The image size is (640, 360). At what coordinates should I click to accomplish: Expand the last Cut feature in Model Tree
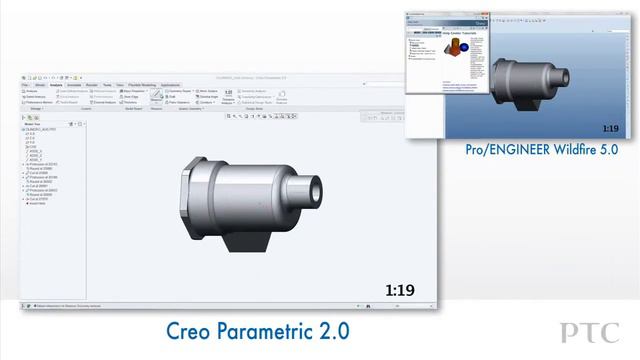(x=23, y=199)
